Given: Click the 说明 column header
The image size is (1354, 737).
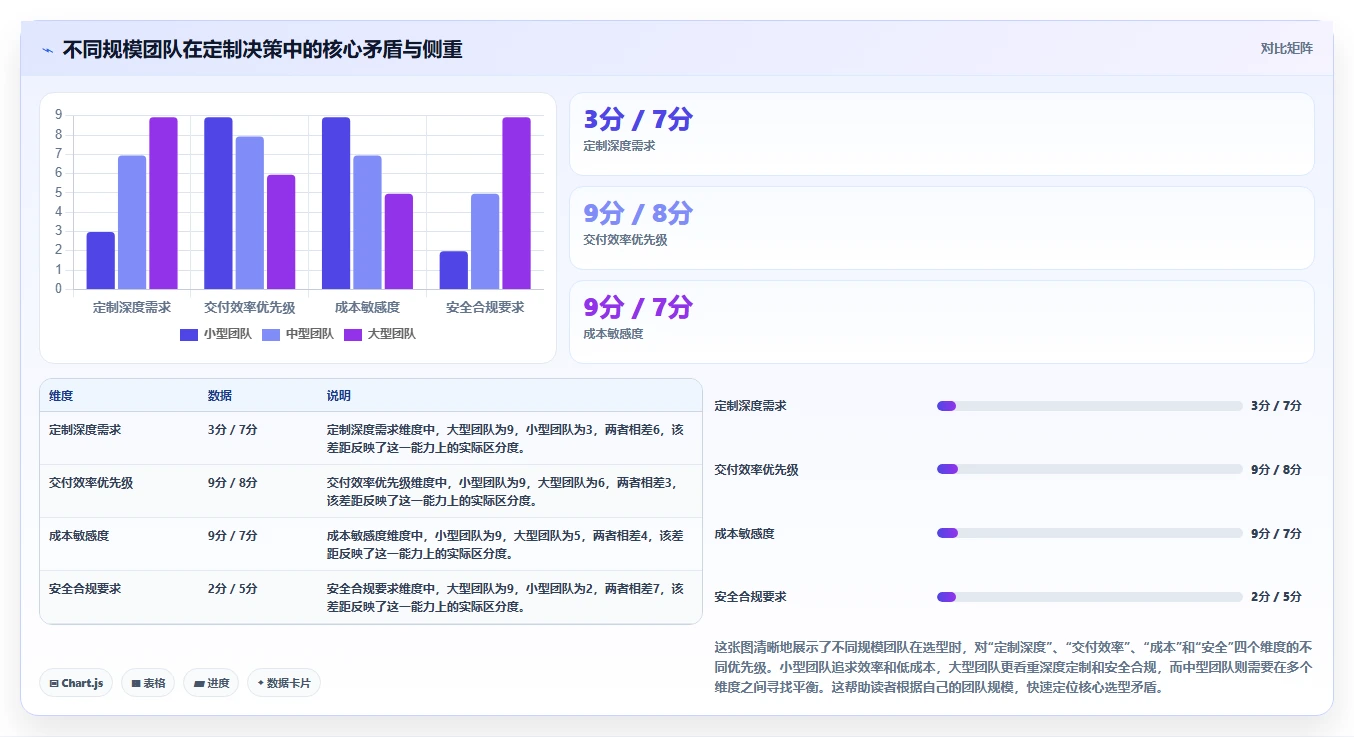Looking at the screenshot, I should click(339, 396).
